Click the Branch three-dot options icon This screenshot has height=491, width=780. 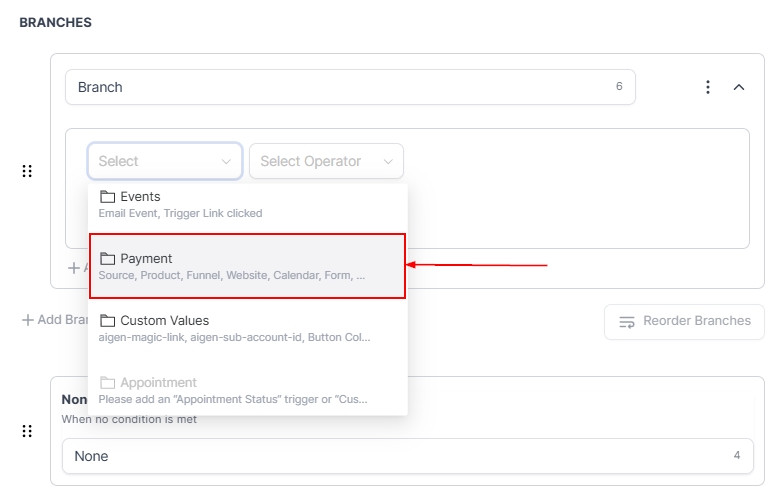click(x=708, y=87)
